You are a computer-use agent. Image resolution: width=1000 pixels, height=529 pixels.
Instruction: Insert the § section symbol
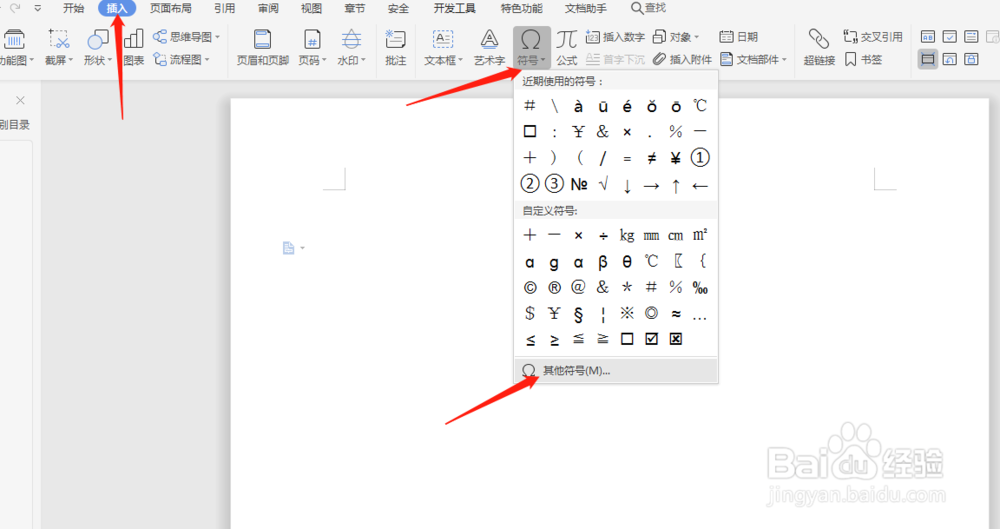pyautogui.click(x=578, y=313)
